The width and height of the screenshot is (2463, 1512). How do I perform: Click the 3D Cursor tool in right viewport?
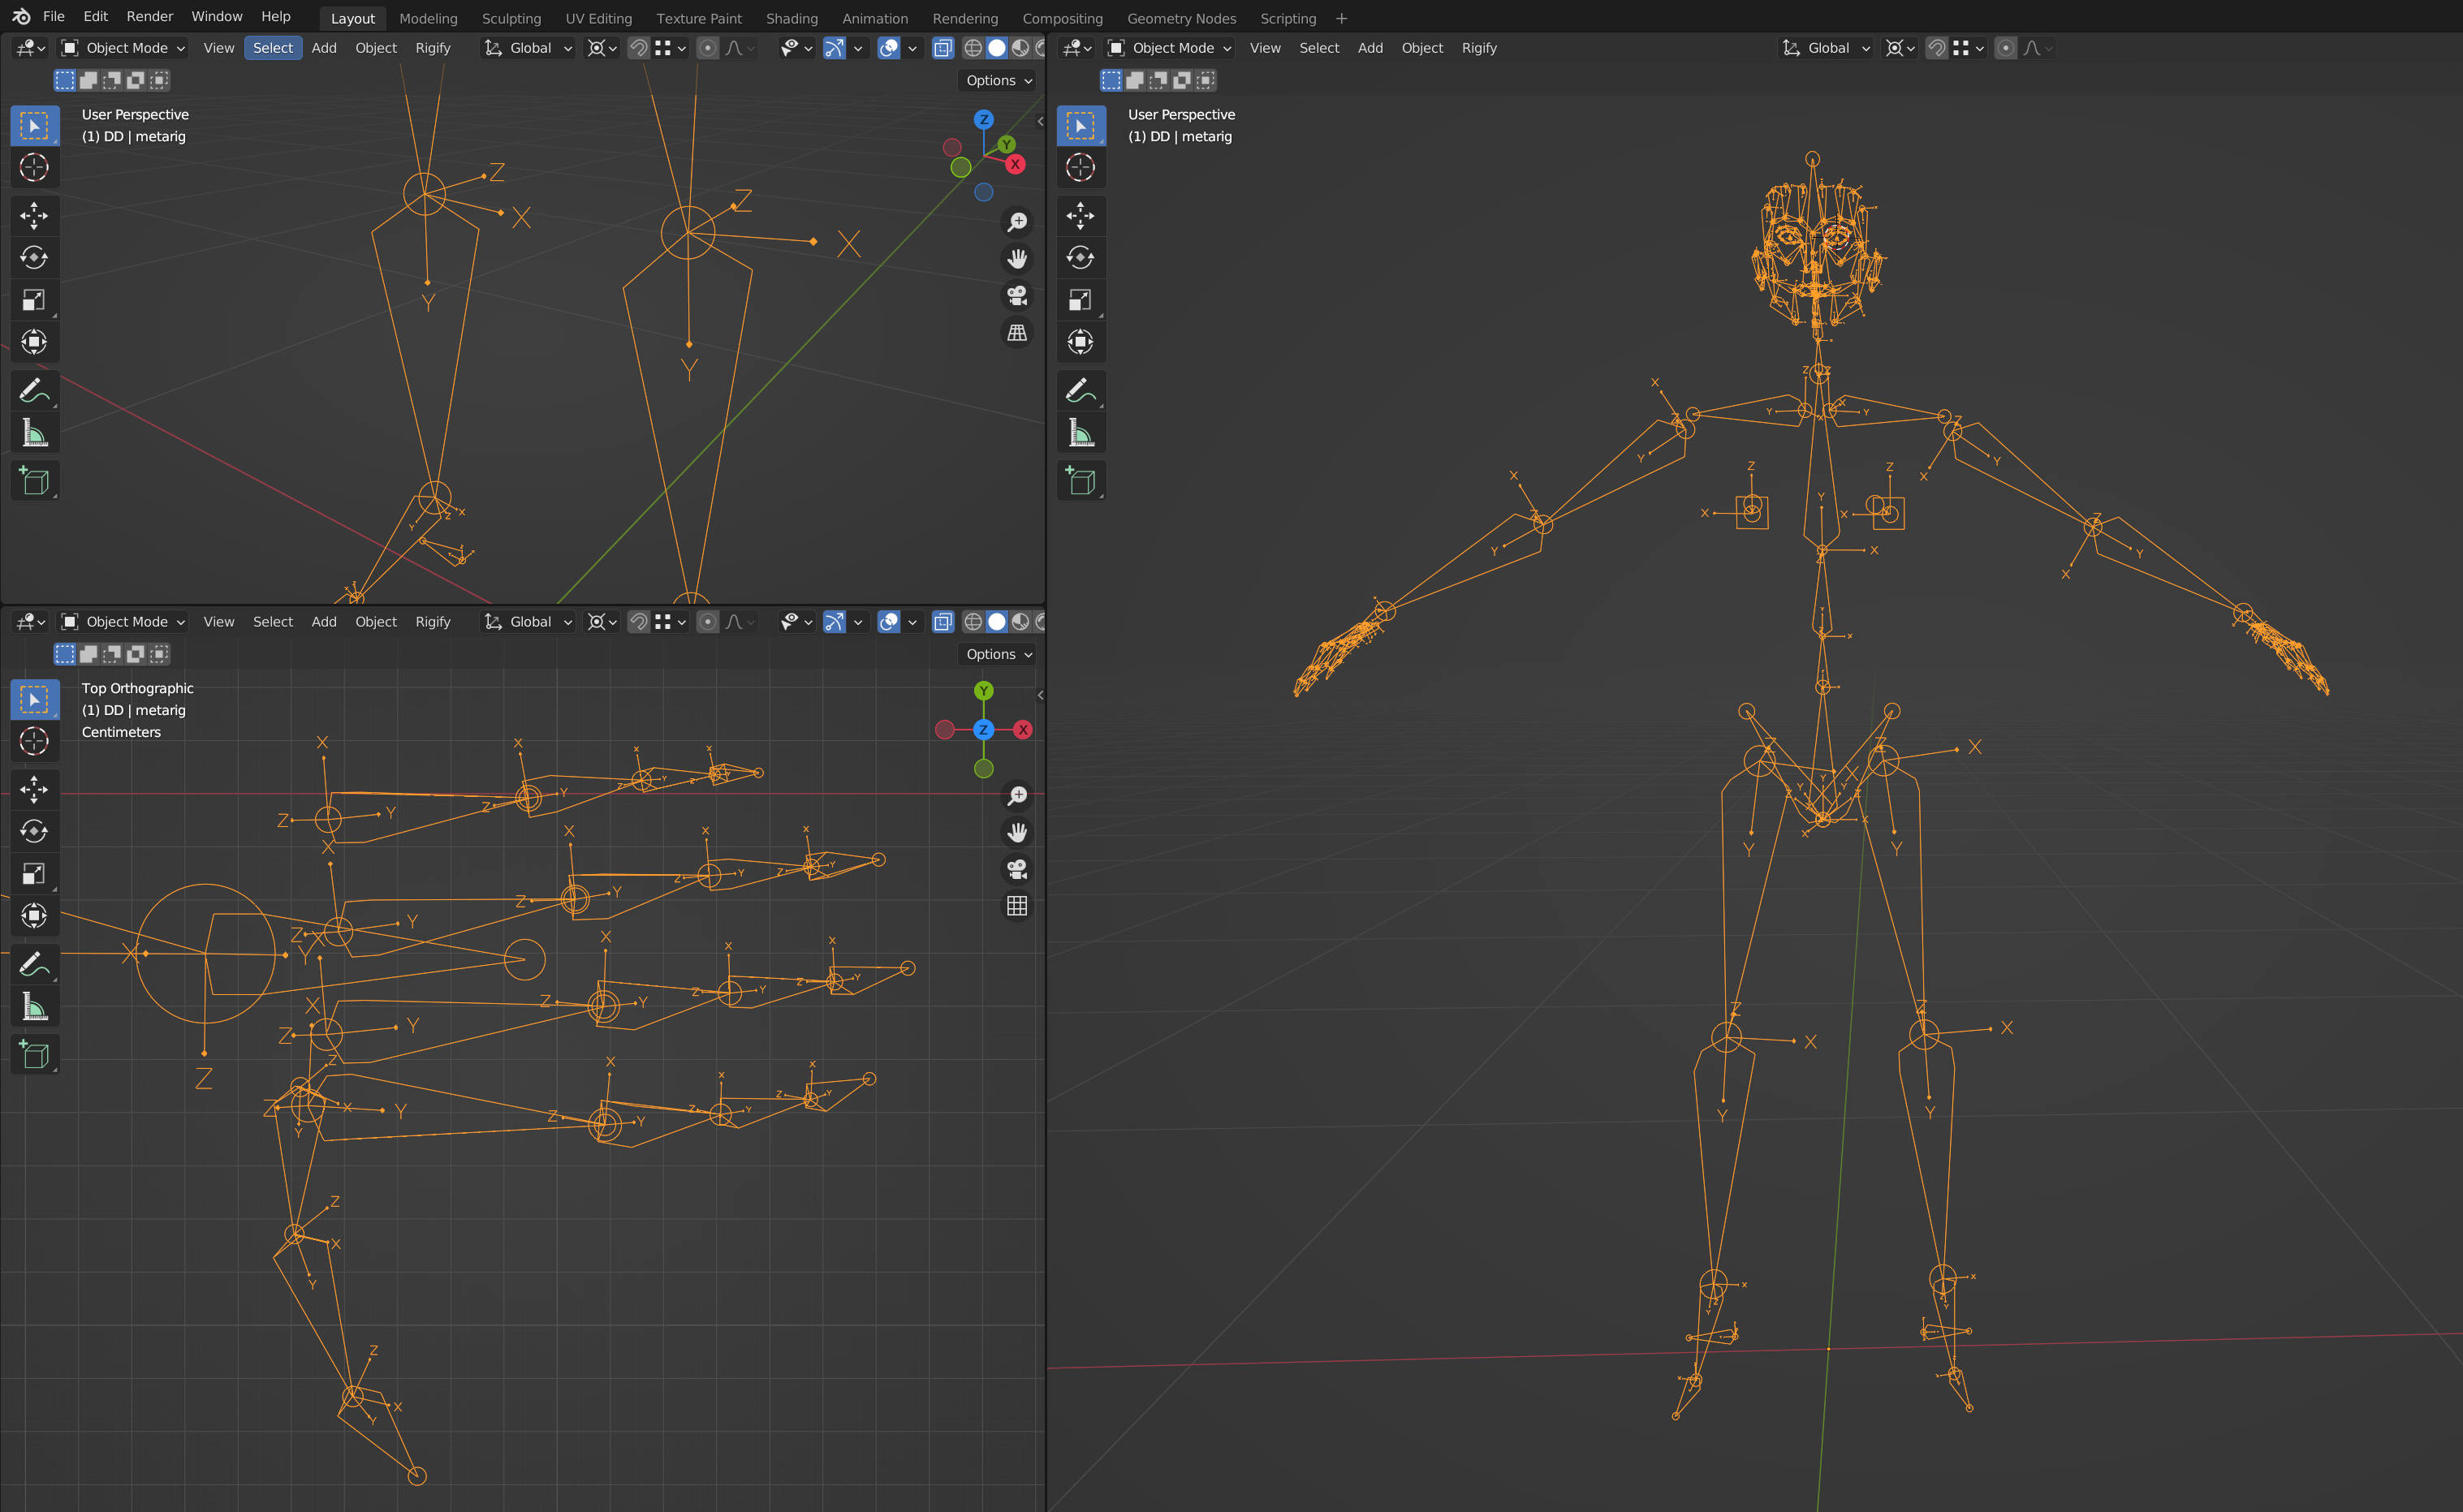(x=1080, y=167)
